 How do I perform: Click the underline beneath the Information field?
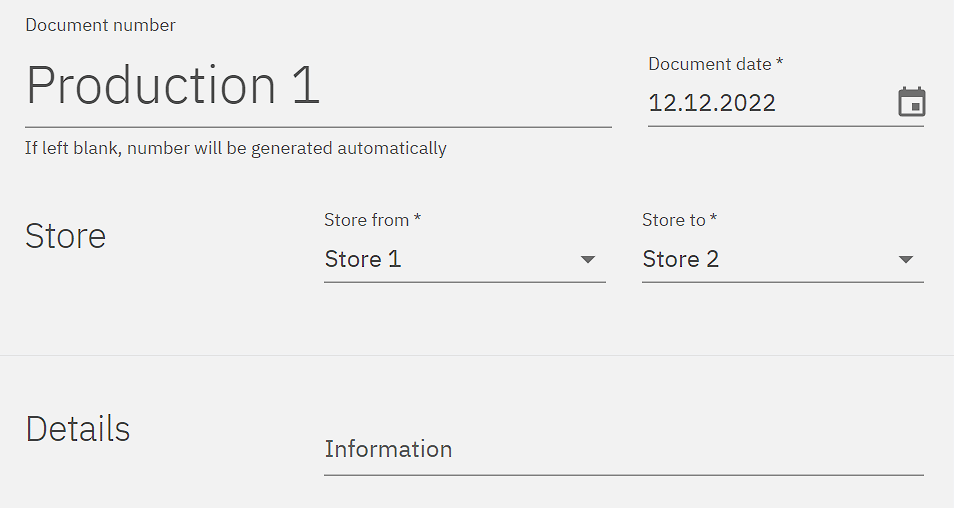pos(623,475)
